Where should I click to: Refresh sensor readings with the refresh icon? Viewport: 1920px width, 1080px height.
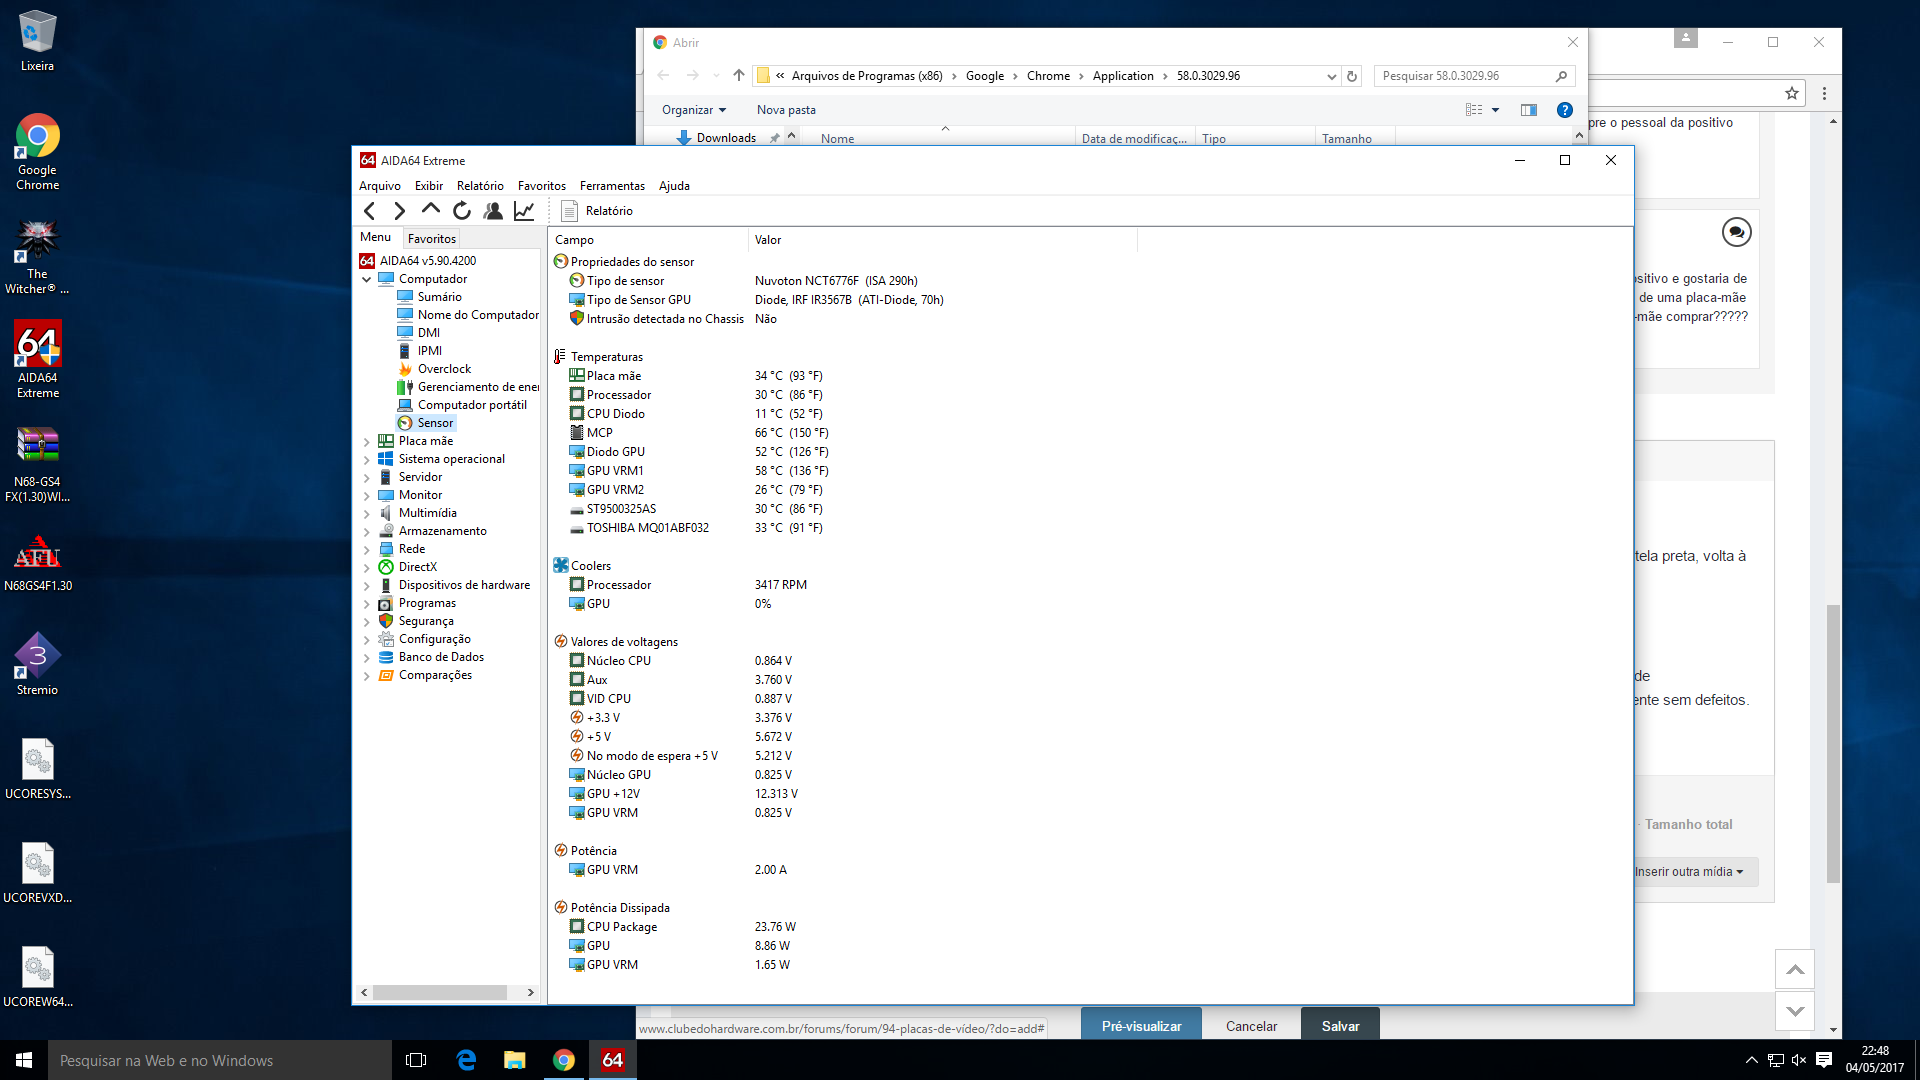pos(462,211)
